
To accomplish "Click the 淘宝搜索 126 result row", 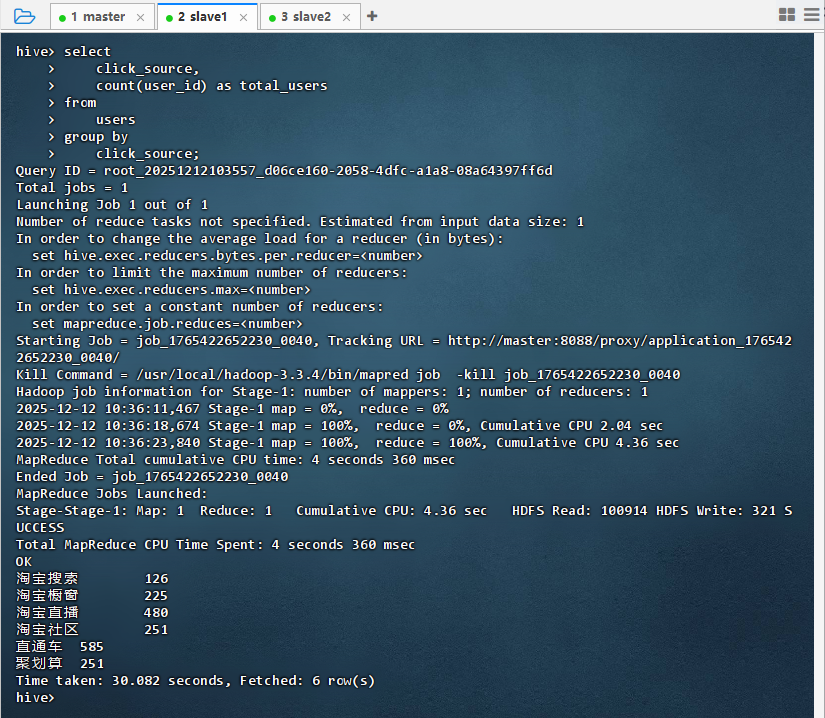I will tap(92, 579).
